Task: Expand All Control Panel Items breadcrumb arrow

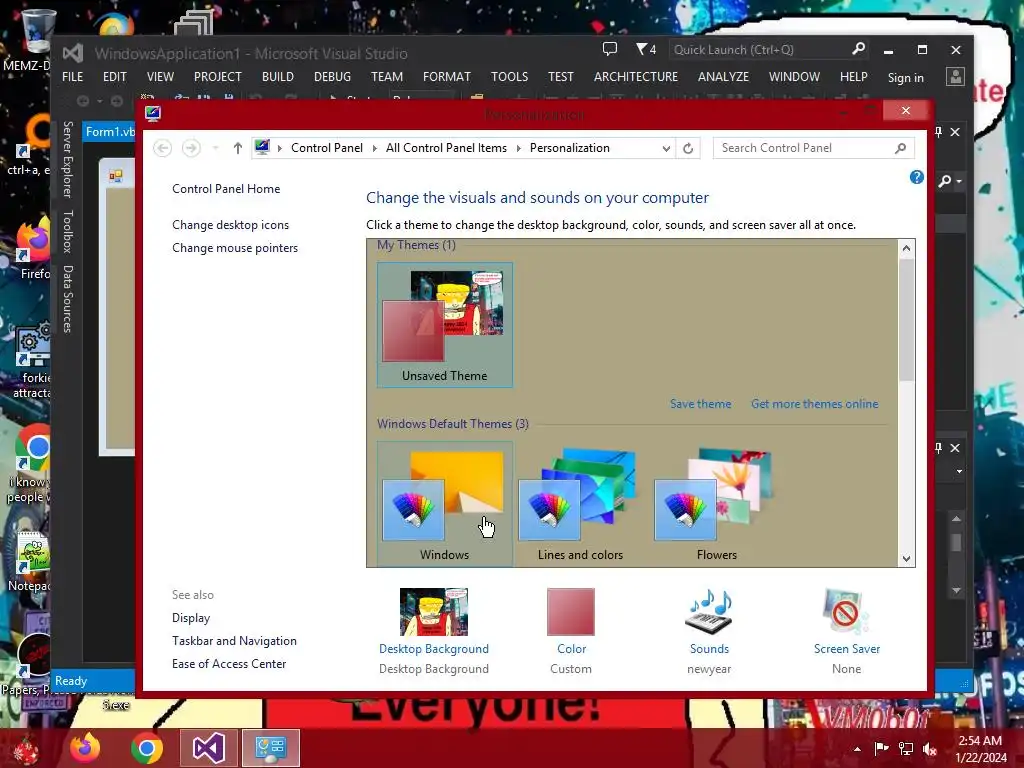Action: click(519, 148)
